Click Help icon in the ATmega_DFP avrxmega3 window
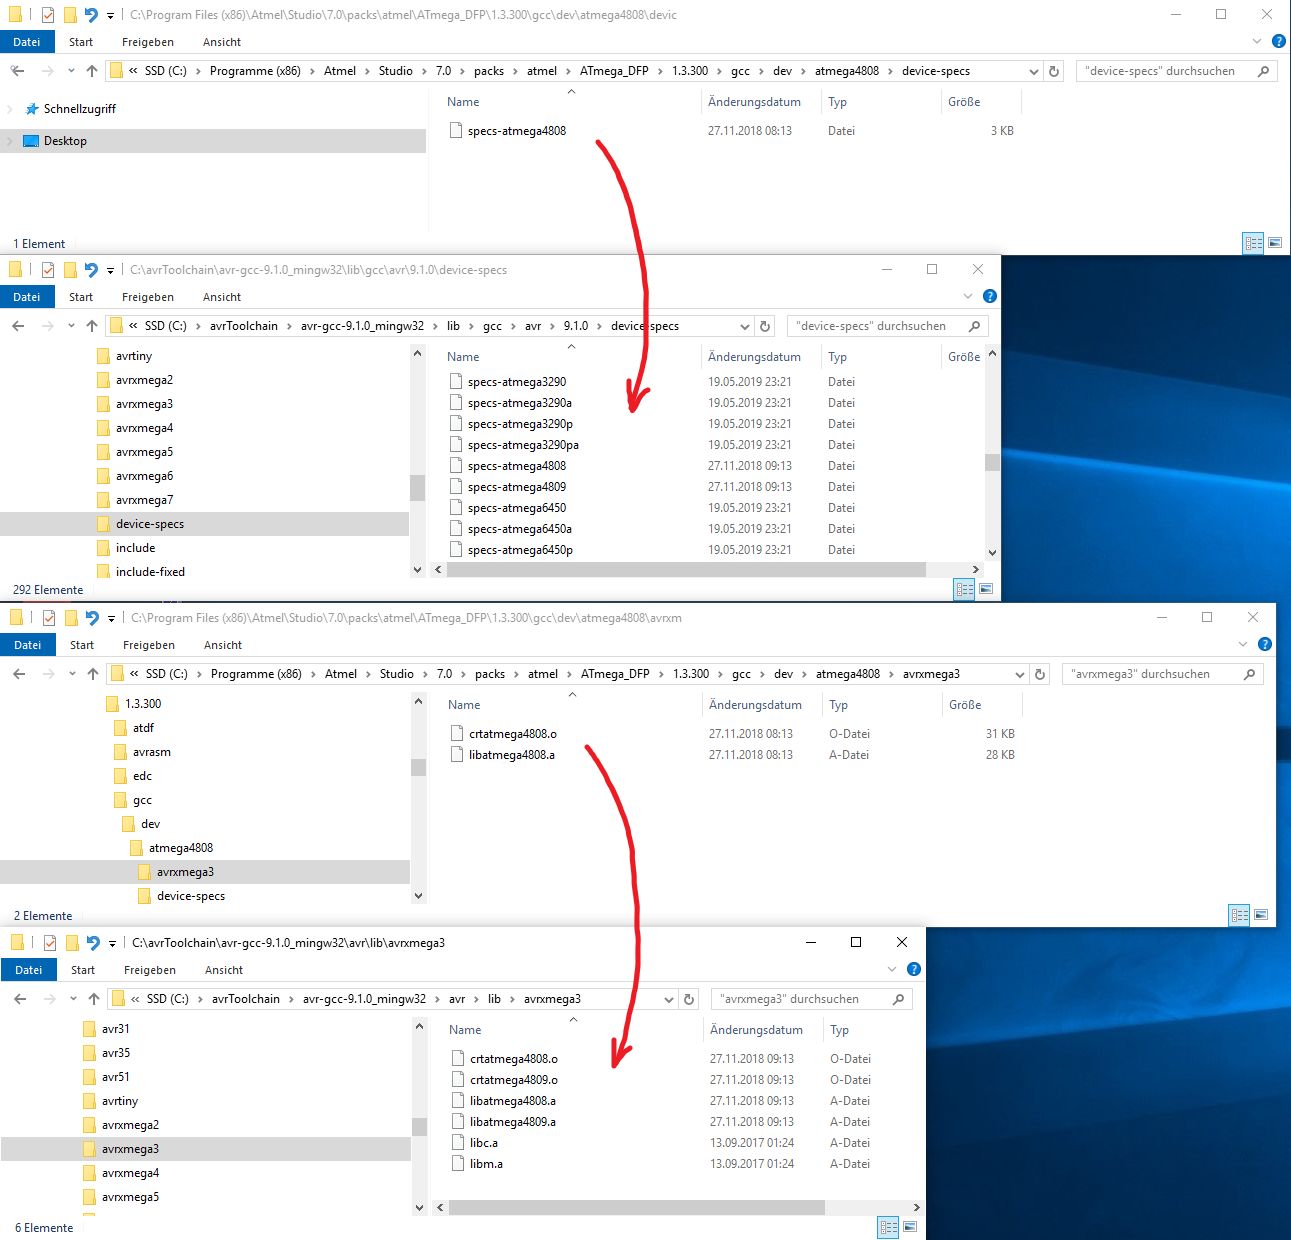This screenshot has width=1291, height=1240. tap(1265, 644)
